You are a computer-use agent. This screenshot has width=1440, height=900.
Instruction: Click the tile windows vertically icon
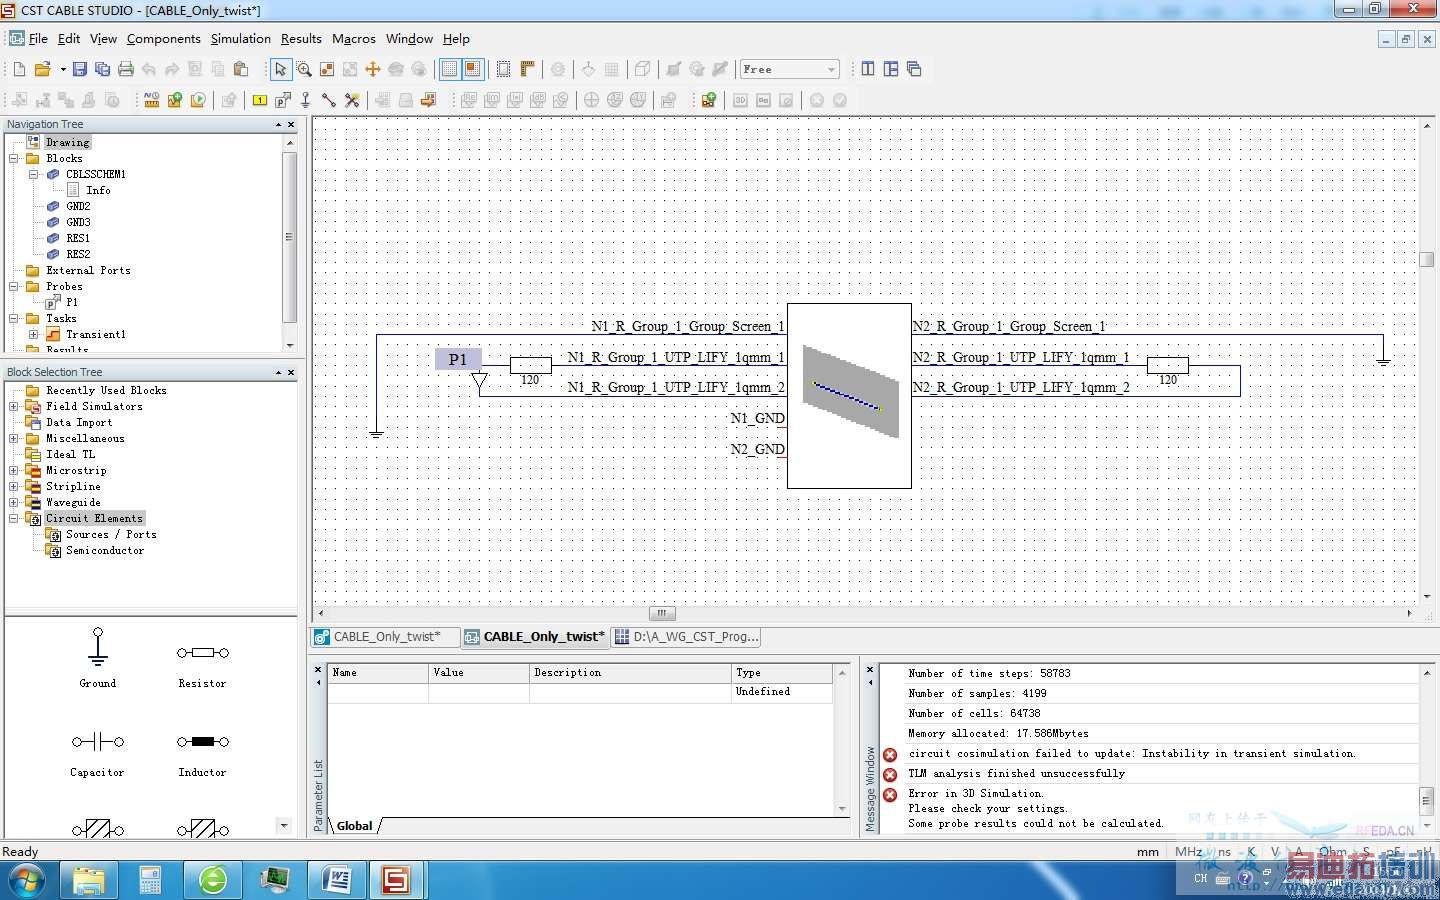pyautogui.click(x=868, y=69)
